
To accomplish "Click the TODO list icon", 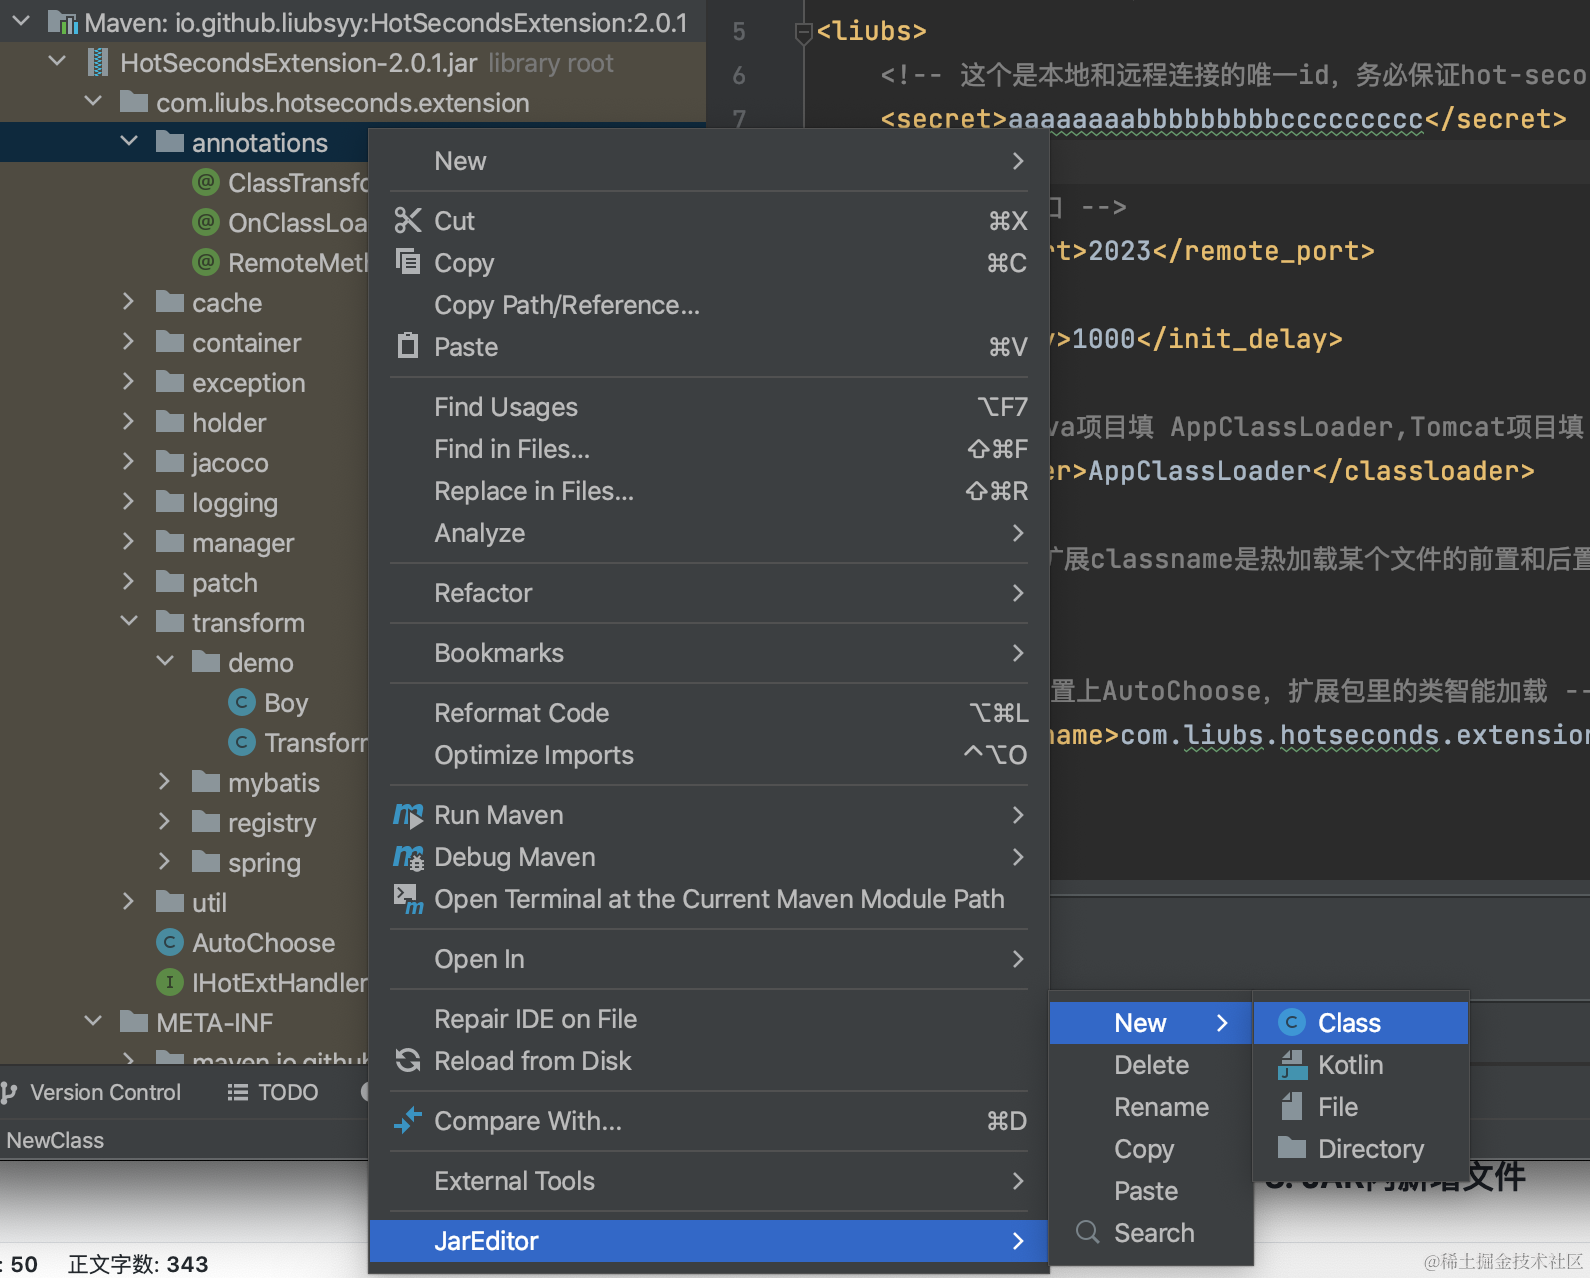I will [237, 1092].
